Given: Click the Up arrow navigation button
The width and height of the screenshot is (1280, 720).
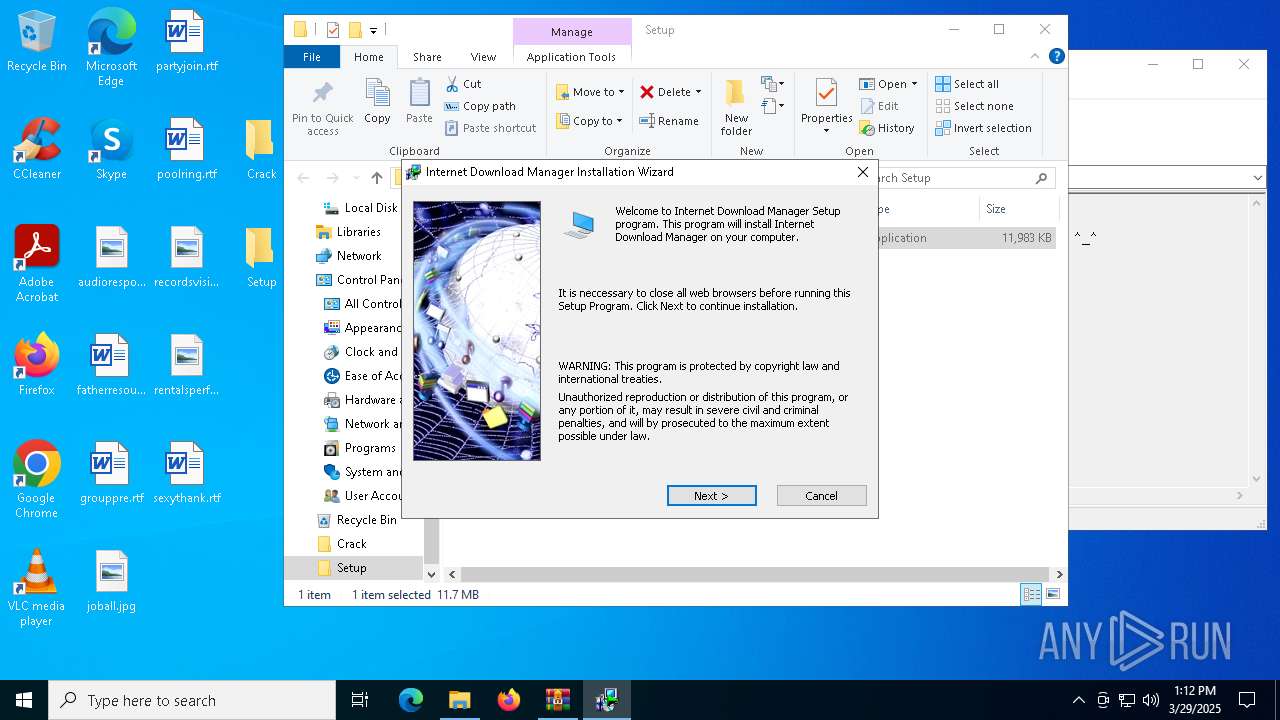Looking at the screenshot, I should click(376, 178).
